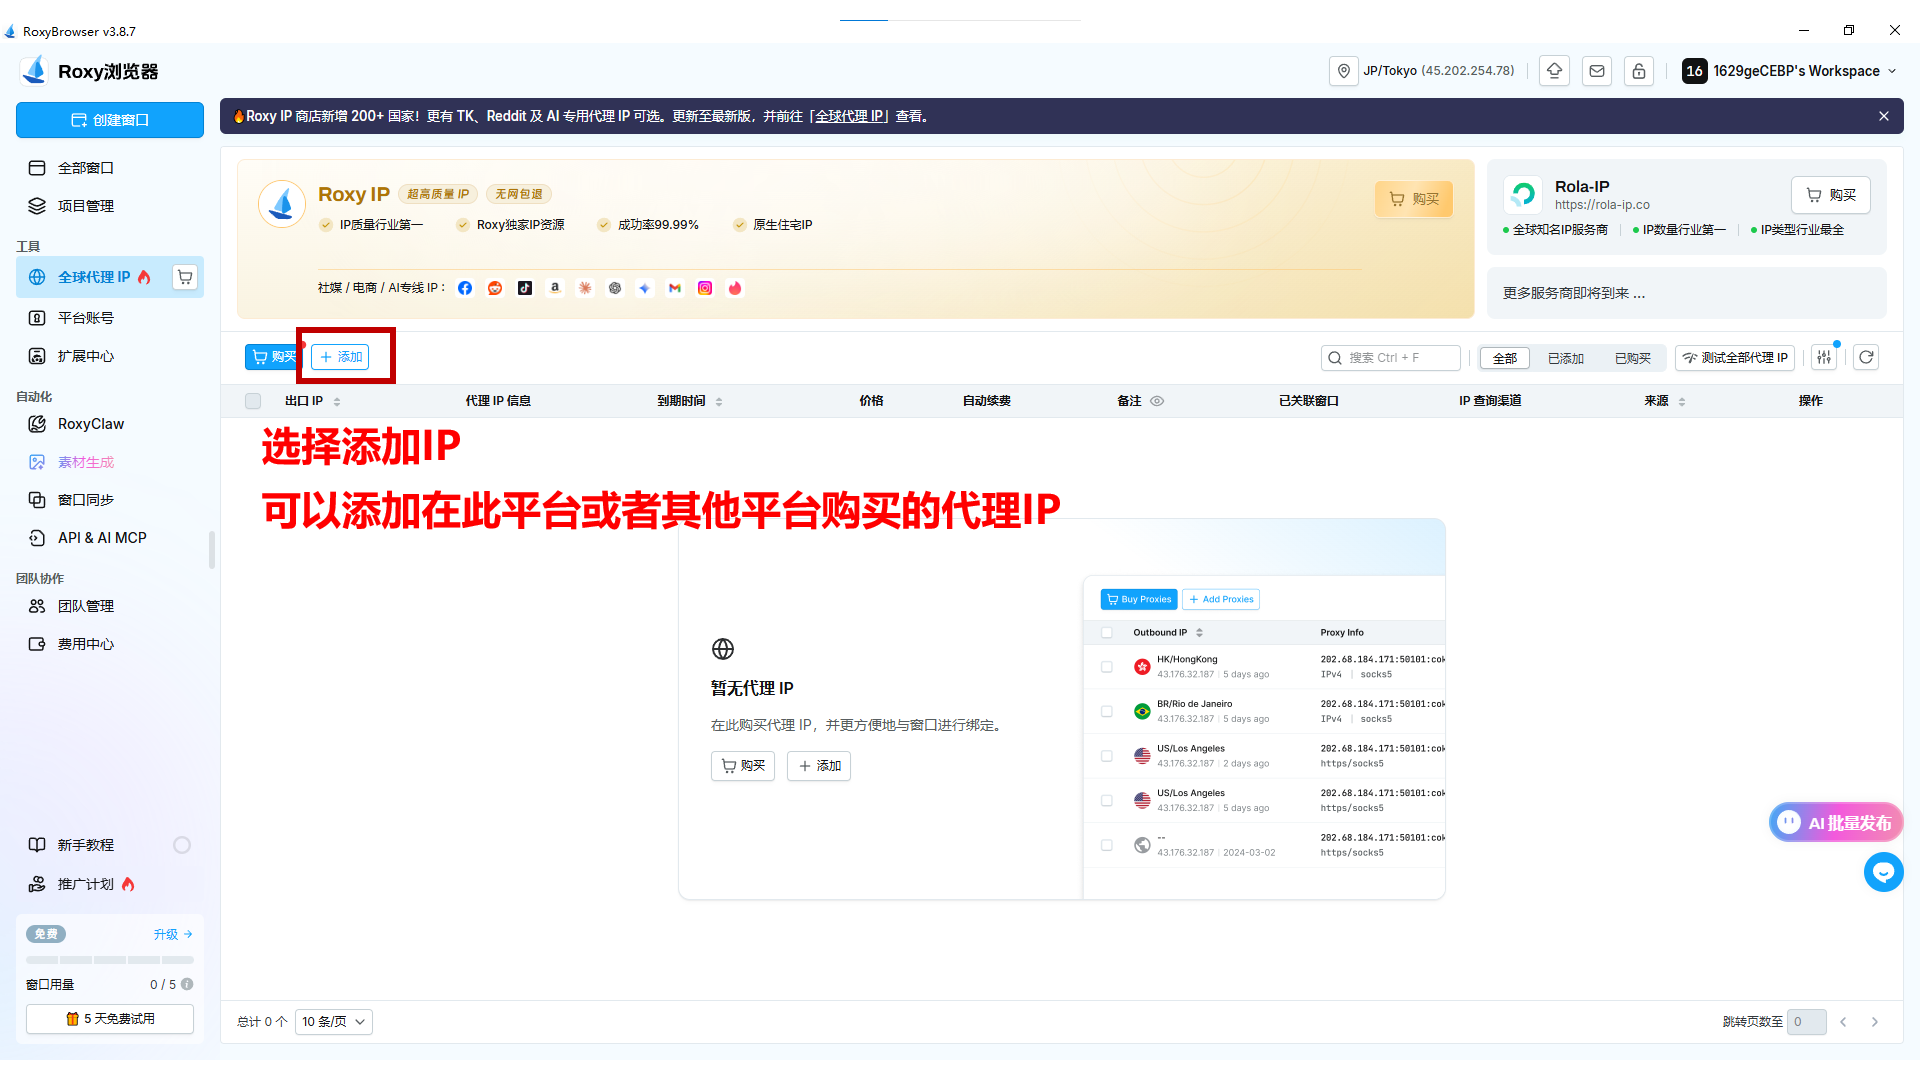Click the 升级 upgrade link

[173, 934]
